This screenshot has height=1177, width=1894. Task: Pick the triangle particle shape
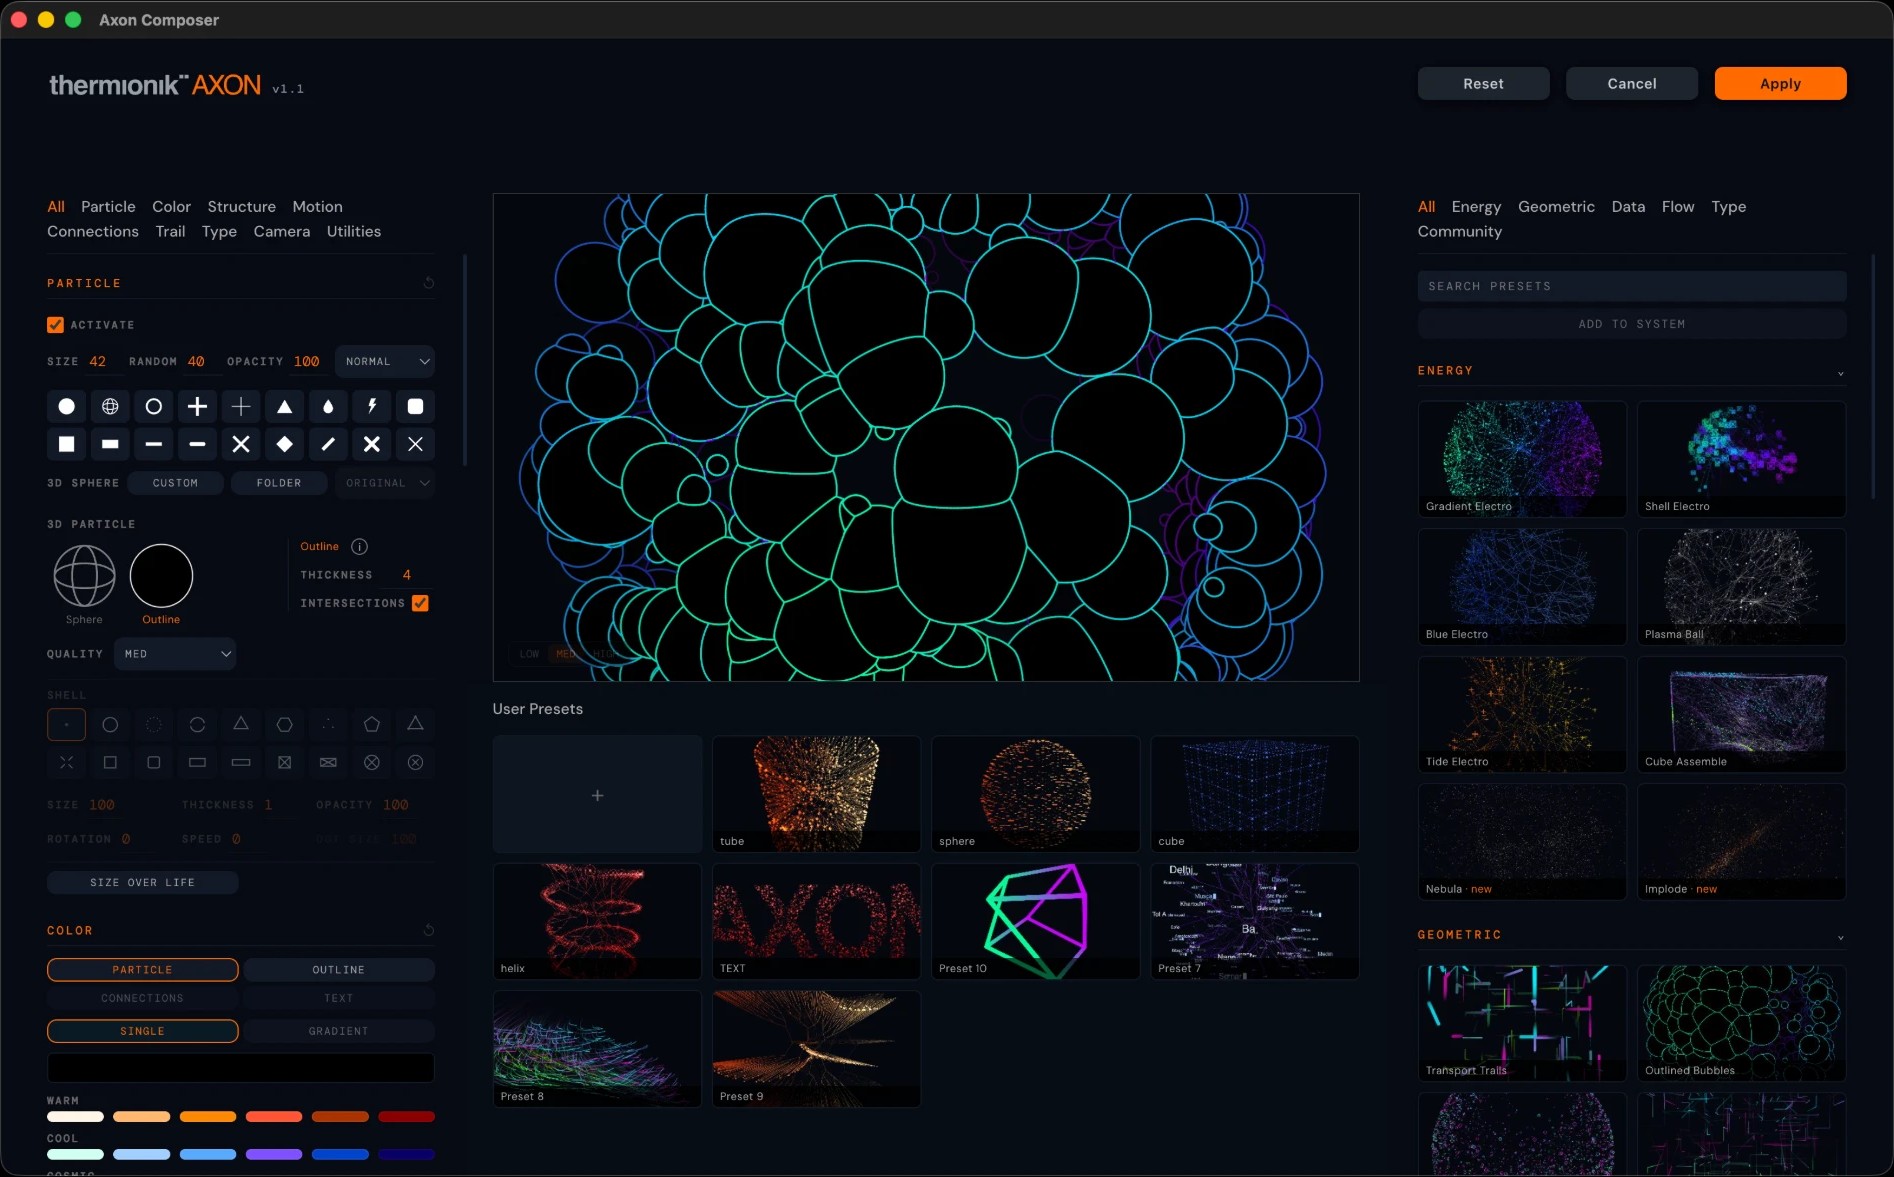point(285,406)
